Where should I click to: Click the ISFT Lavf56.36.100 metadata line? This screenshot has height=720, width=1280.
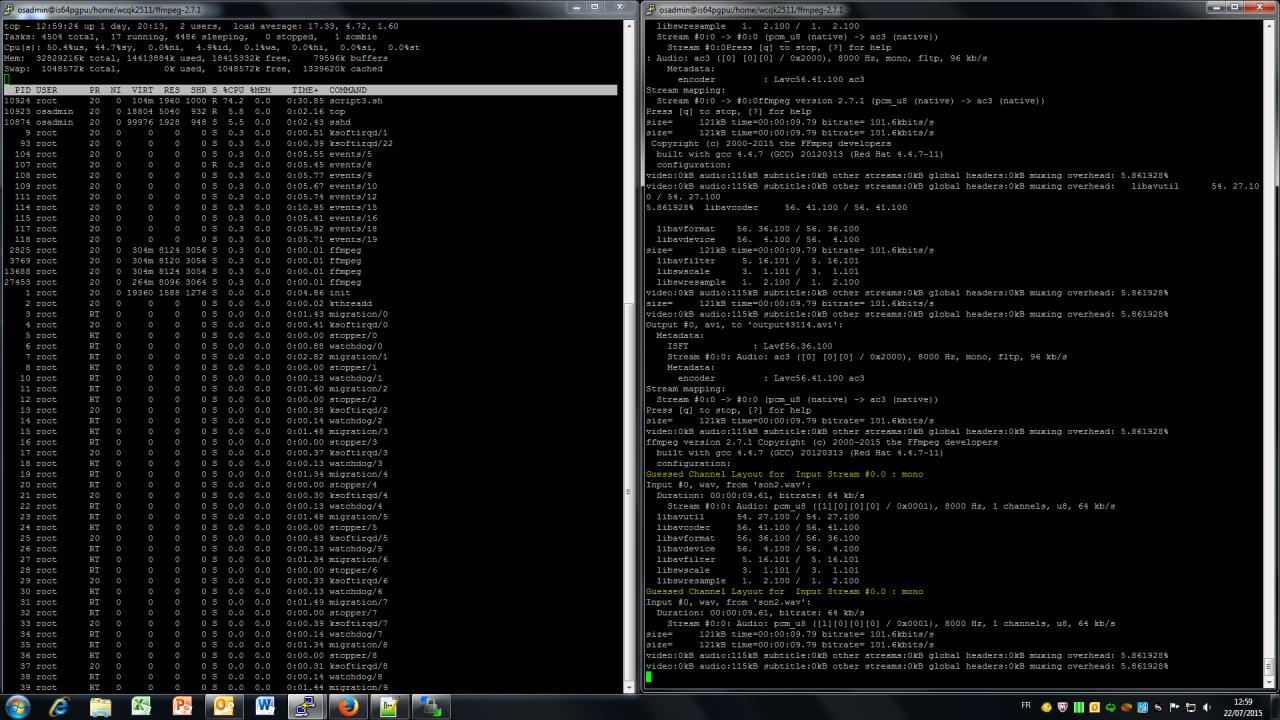tap(750, 346)
